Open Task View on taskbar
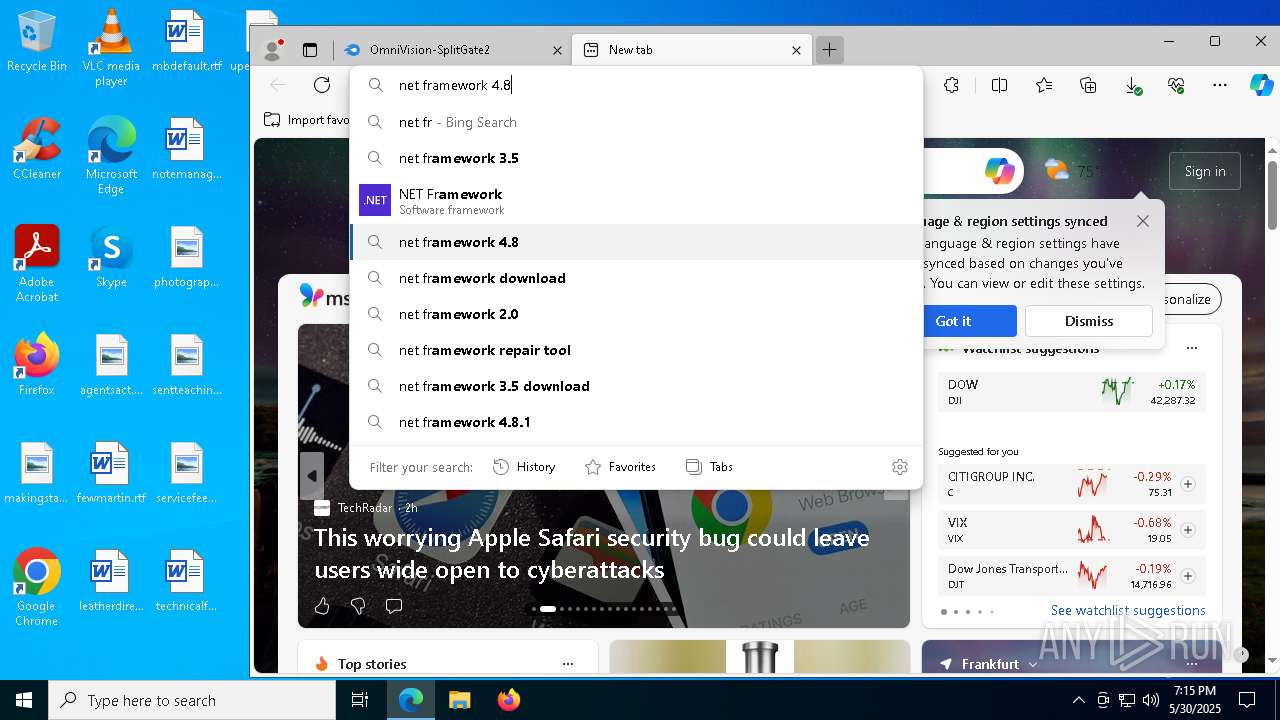This screenshot has height=720, width=1280. [360, 700]
